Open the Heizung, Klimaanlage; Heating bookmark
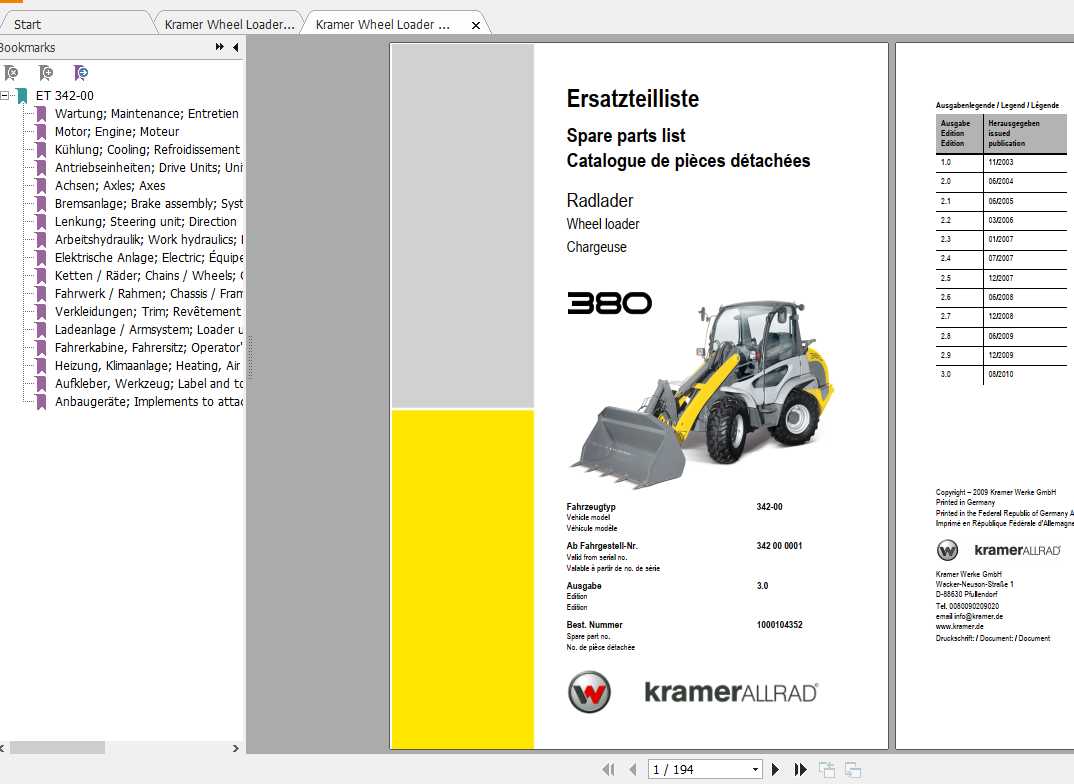 (148, 366)
